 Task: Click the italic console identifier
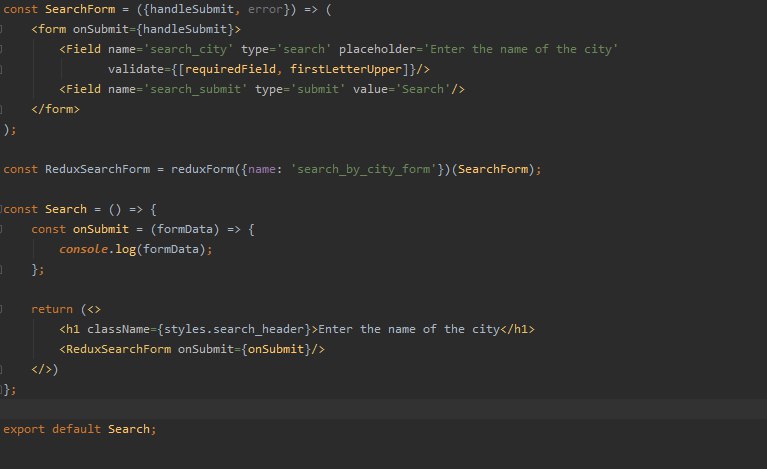pos(84,249)
